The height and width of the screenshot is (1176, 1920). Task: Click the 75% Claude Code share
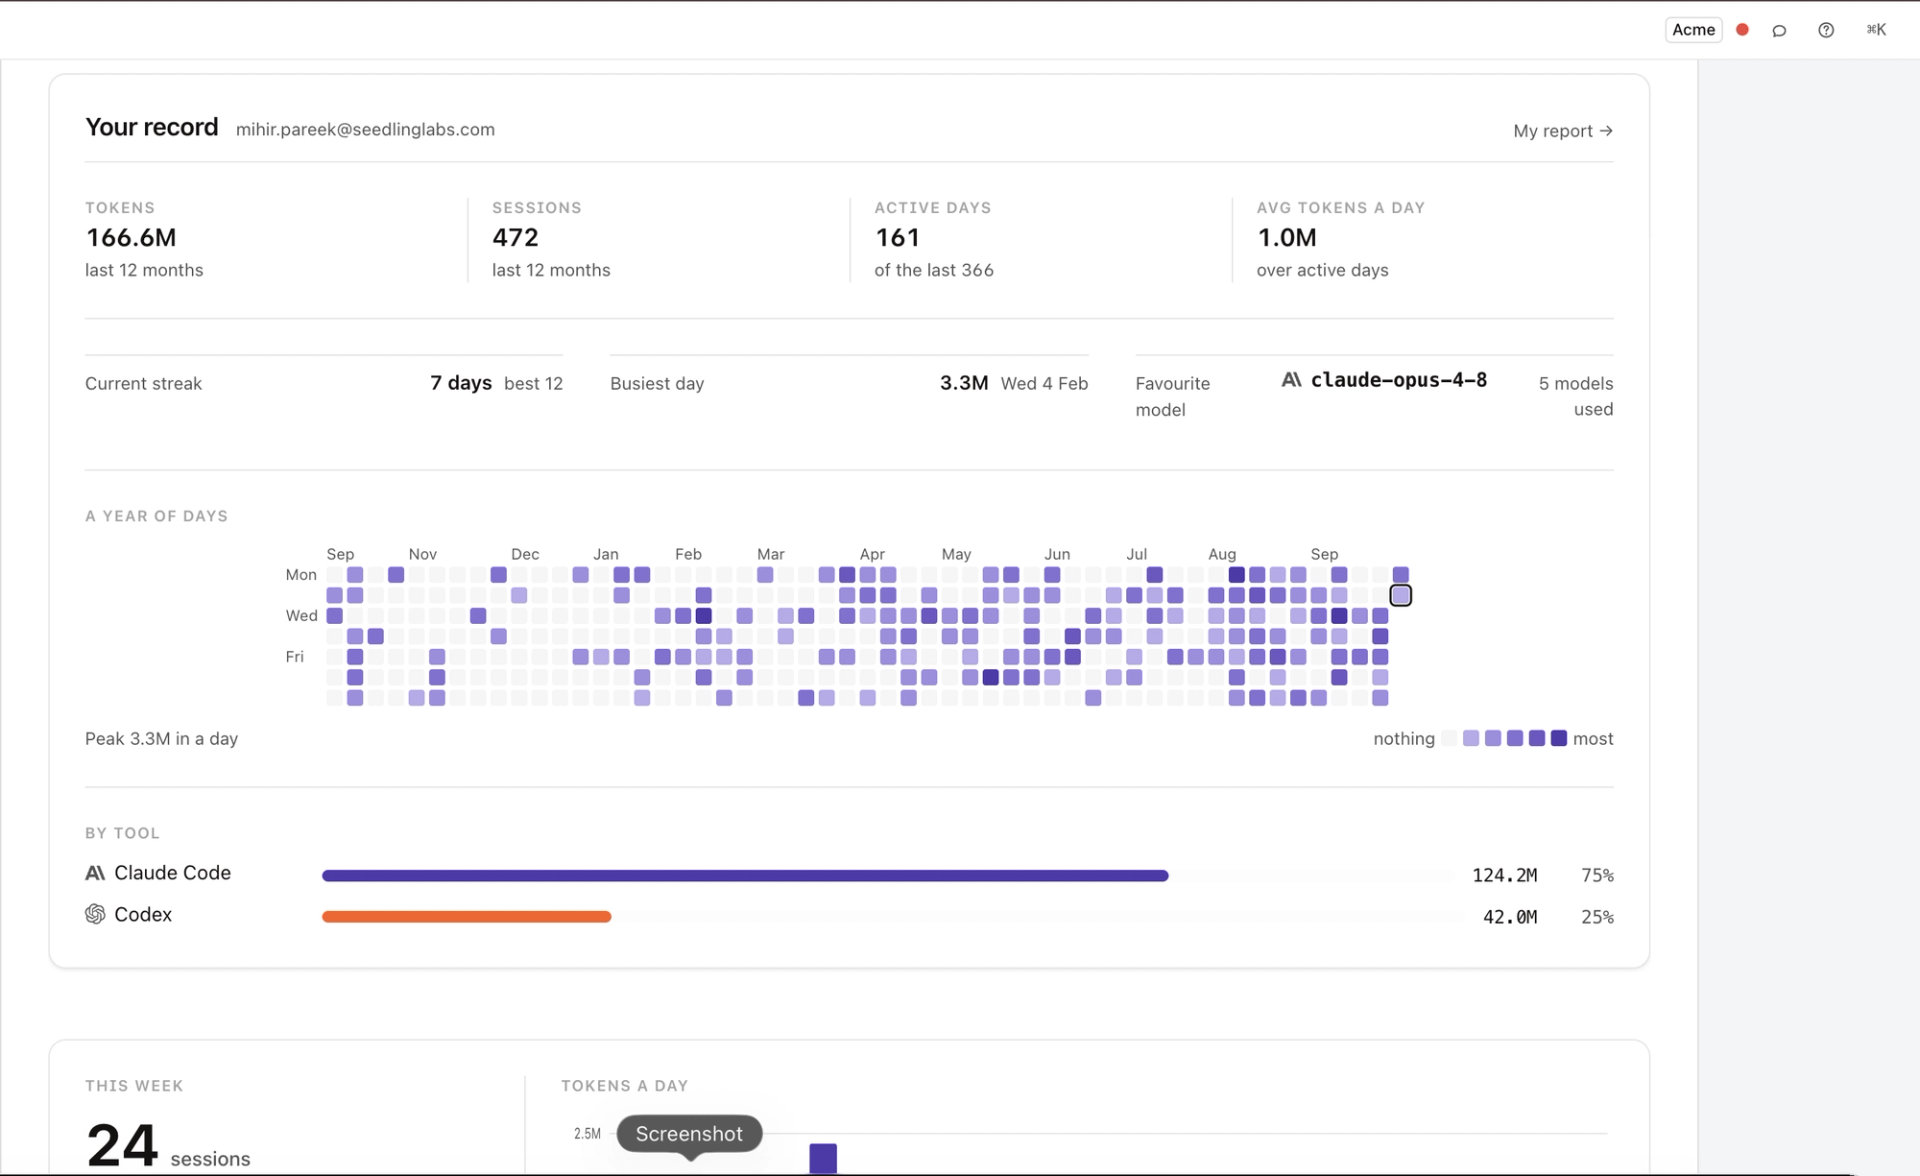point(1597,876)
